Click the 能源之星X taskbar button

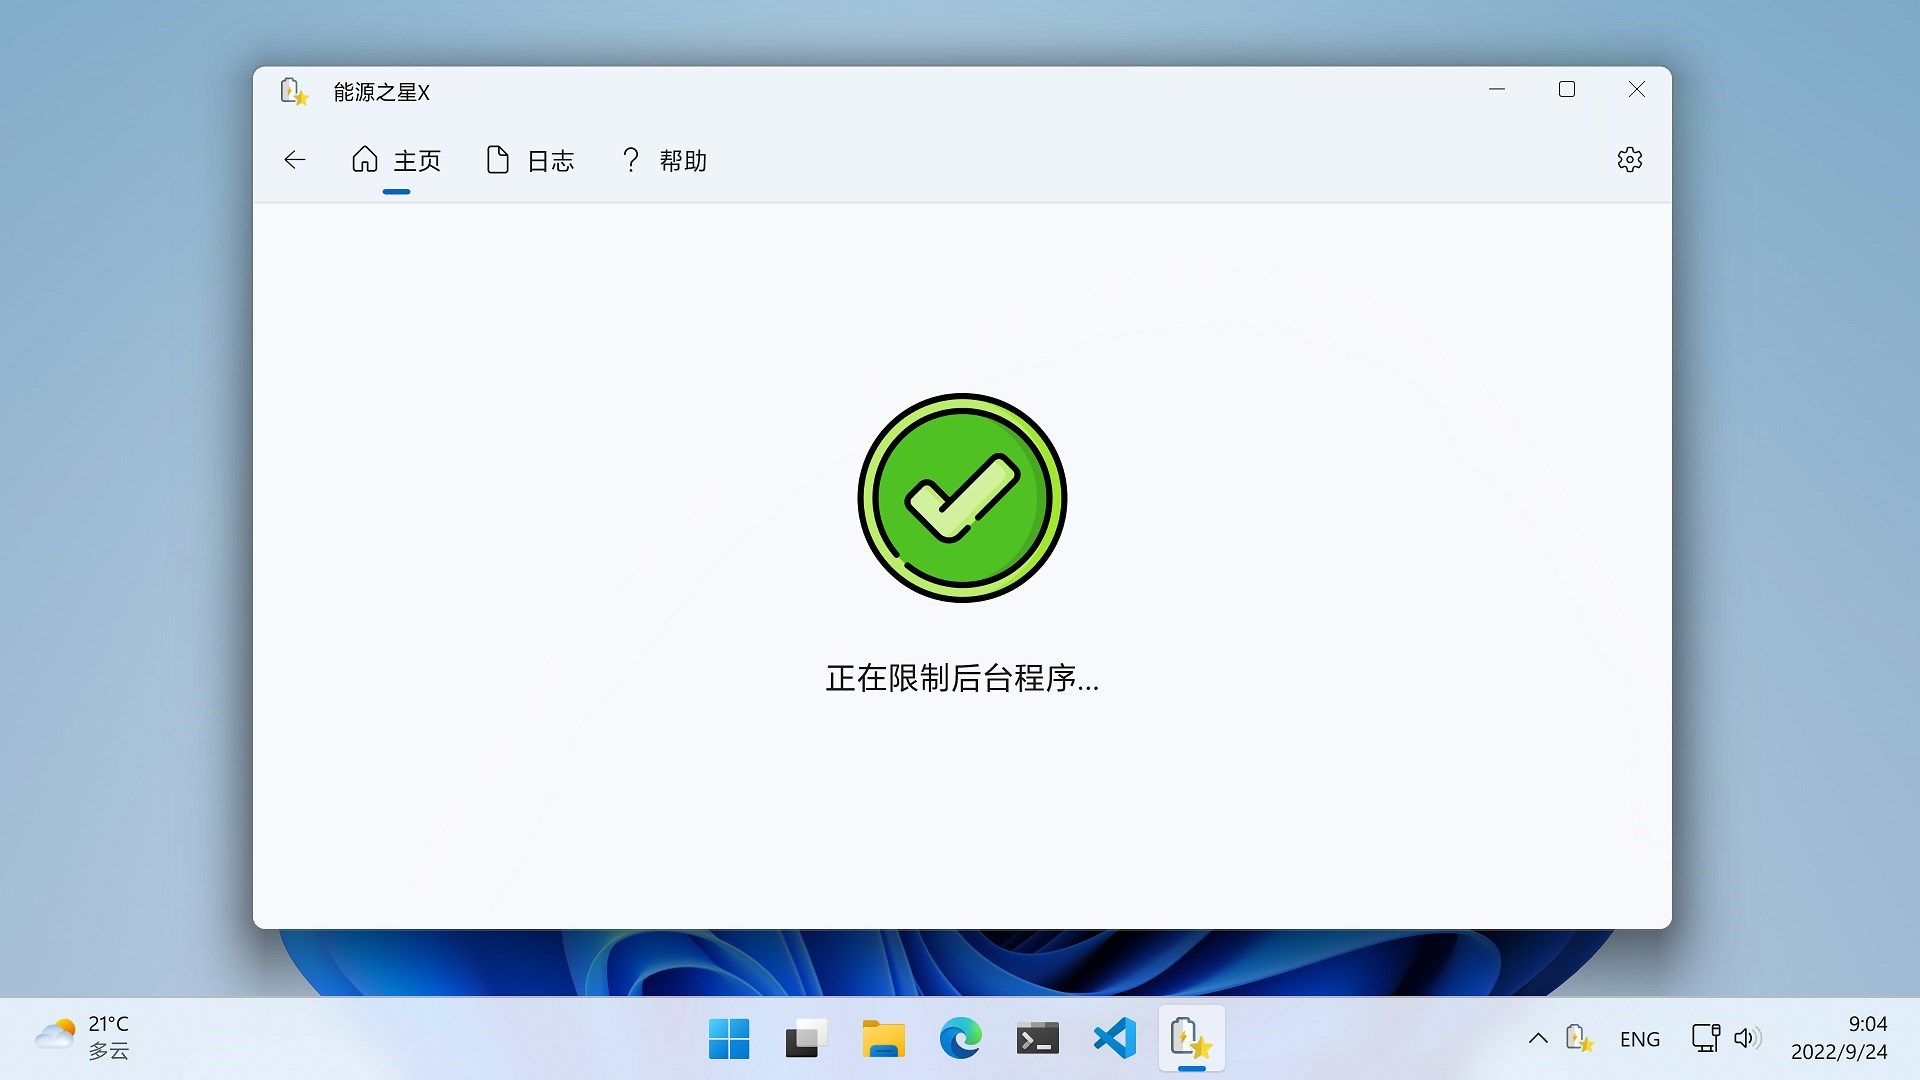(x=1191, y=1039)
